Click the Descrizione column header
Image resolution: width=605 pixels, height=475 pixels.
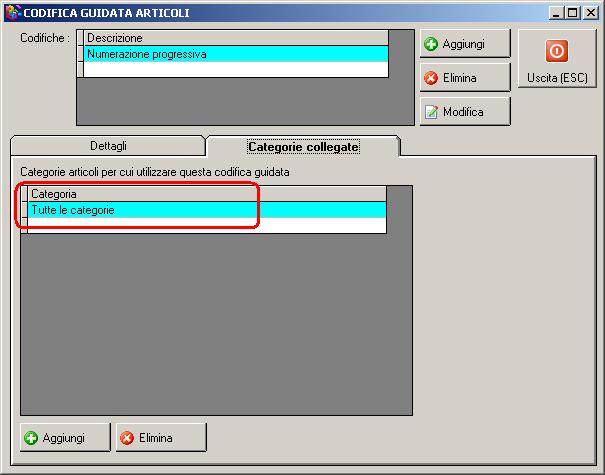coord(236,38)
